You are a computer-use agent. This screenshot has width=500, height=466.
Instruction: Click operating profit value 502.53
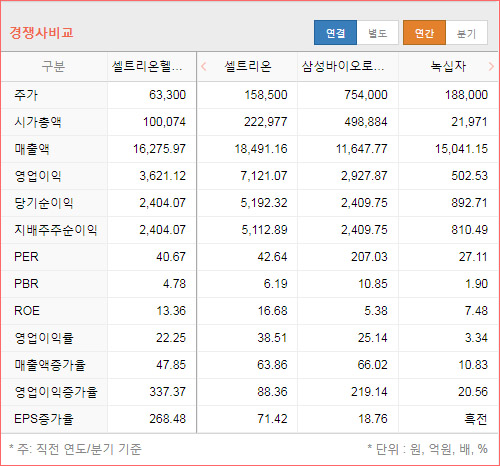[469, 176]
